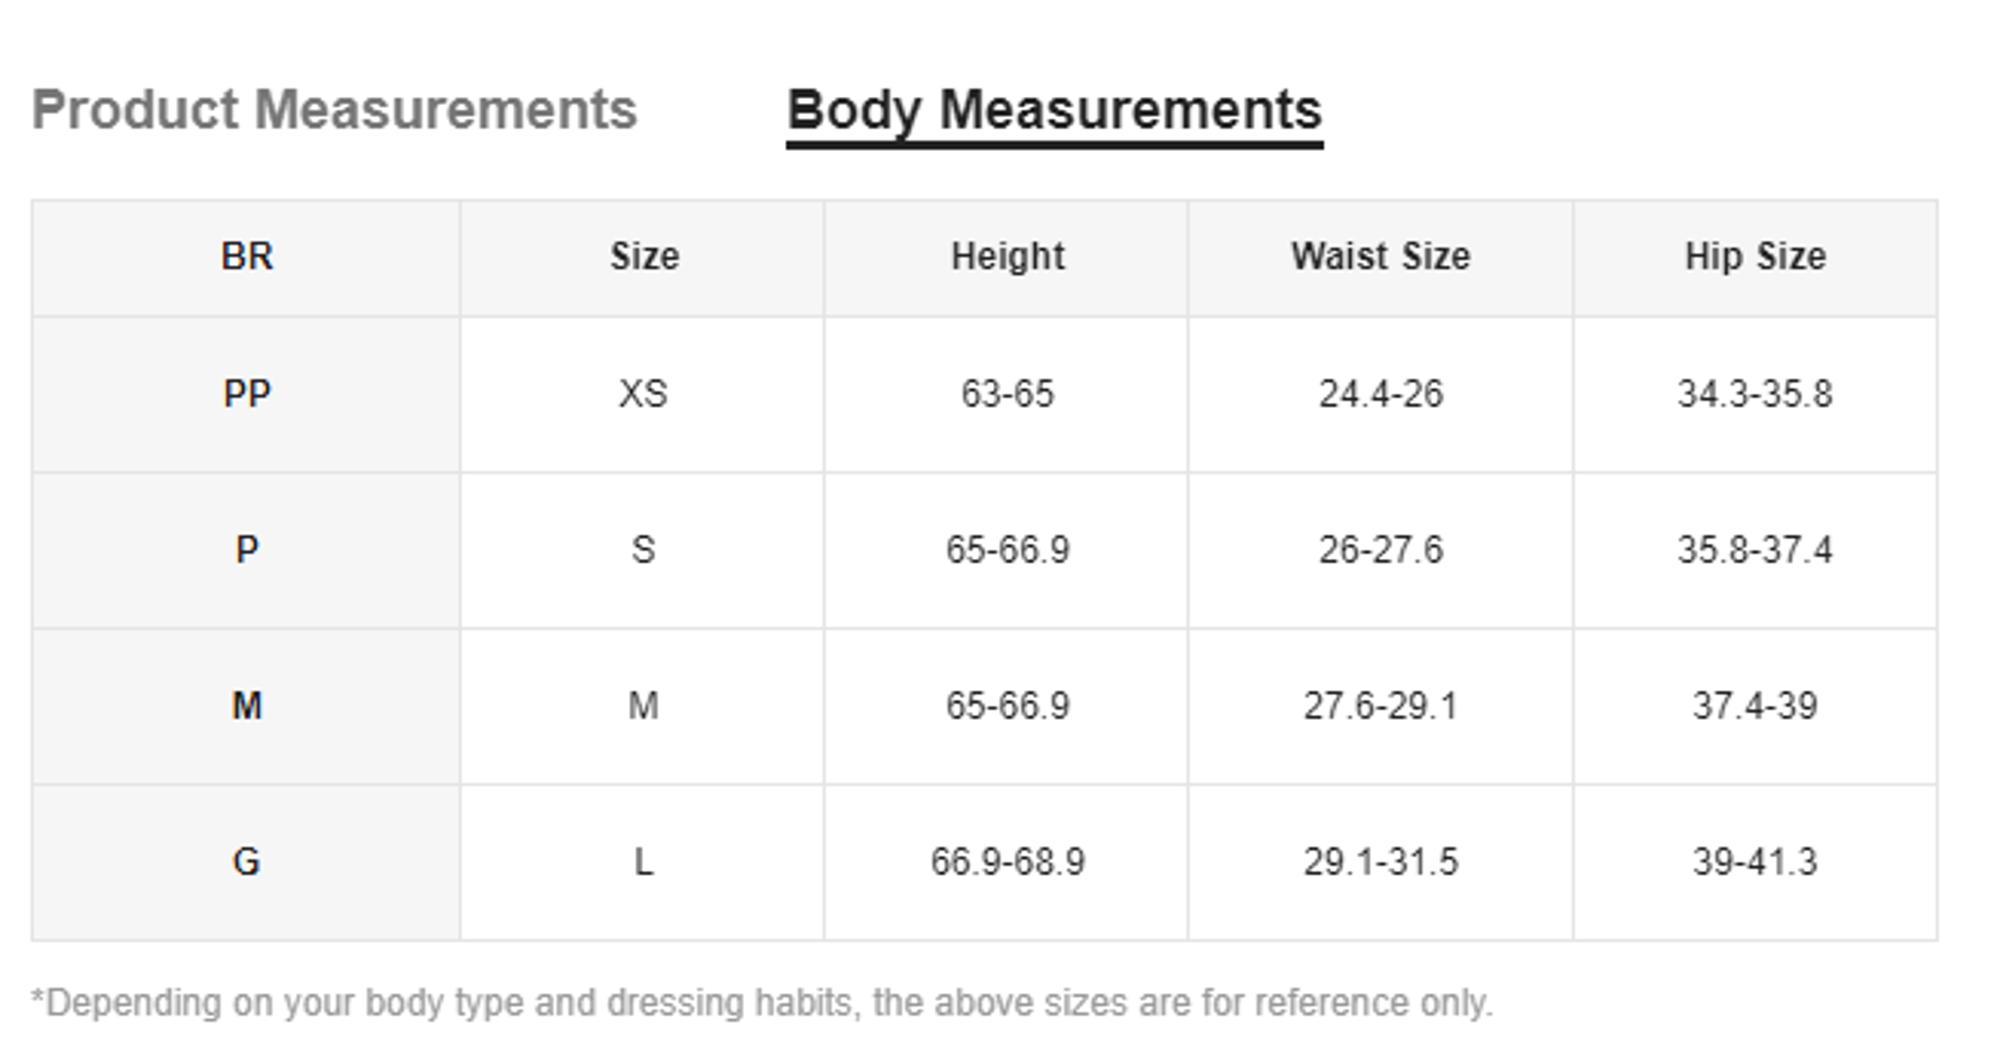Select the PP row label cell
Image resolution: width=2000 pixels, height=1043 pixels.
[246, 394]
